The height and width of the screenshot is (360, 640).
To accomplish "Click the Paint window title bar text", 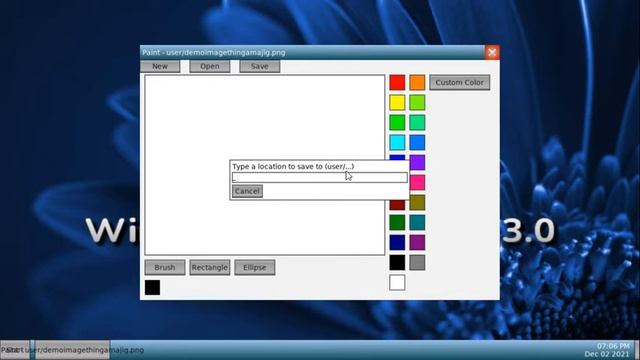I will [x=213, y=52].
